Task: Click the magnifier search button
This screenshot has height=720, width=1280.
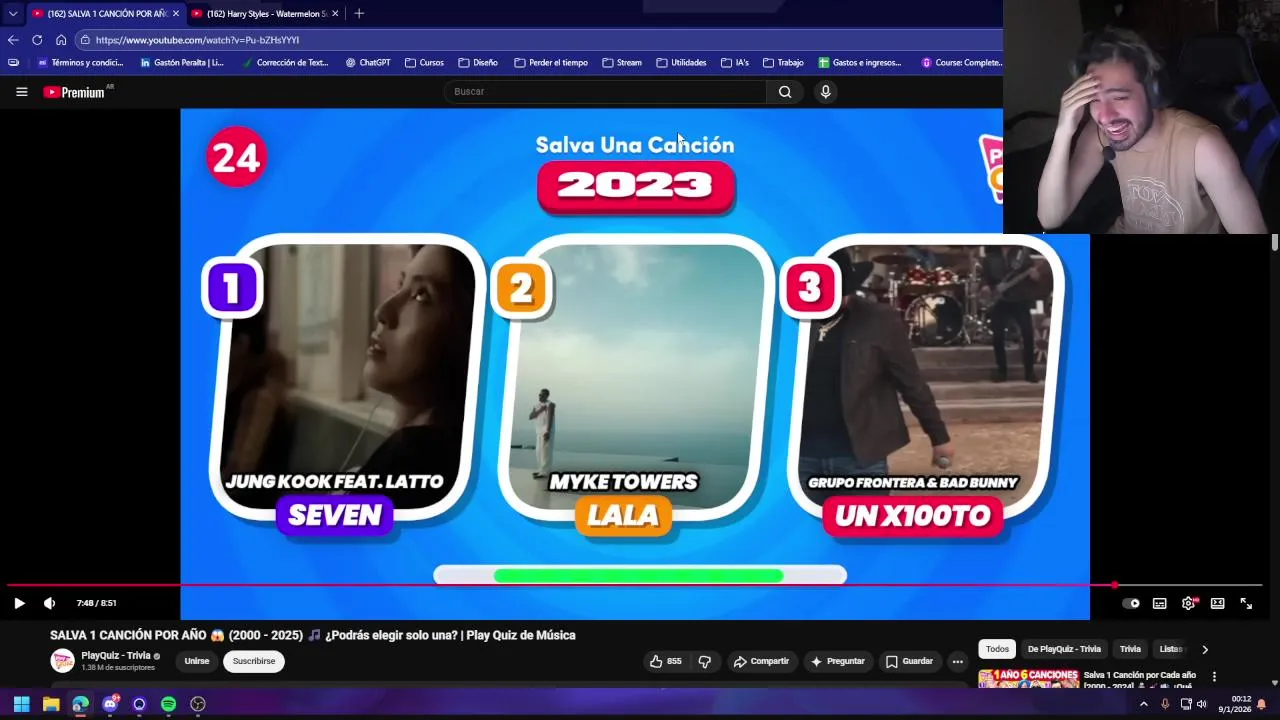Action: [785, 91]
